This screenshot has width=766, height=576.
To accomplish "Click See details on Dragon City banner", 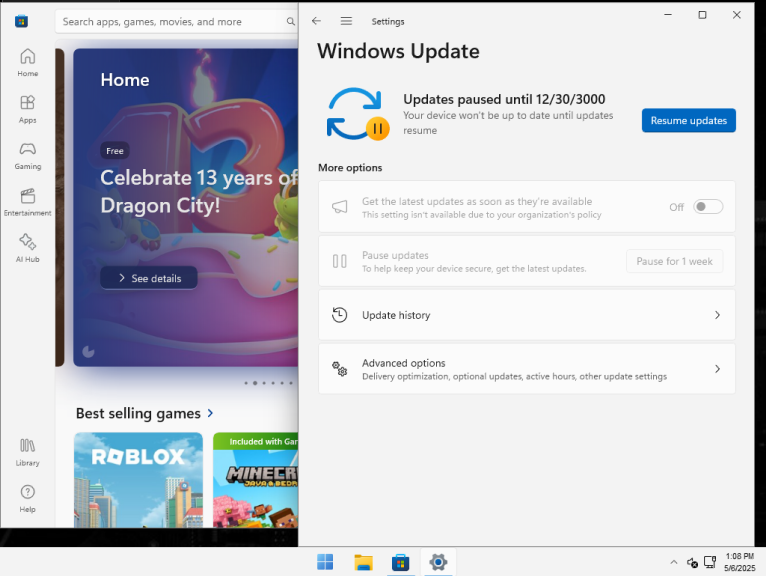I will tap(149, 278).
